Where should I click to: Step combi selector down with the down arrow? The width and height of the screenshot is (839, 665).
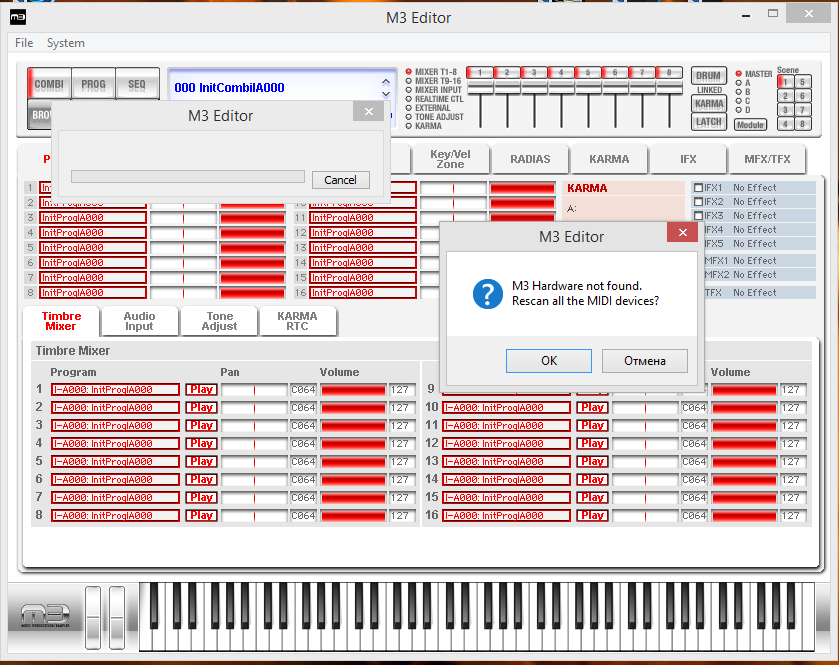tap(386, 94)
